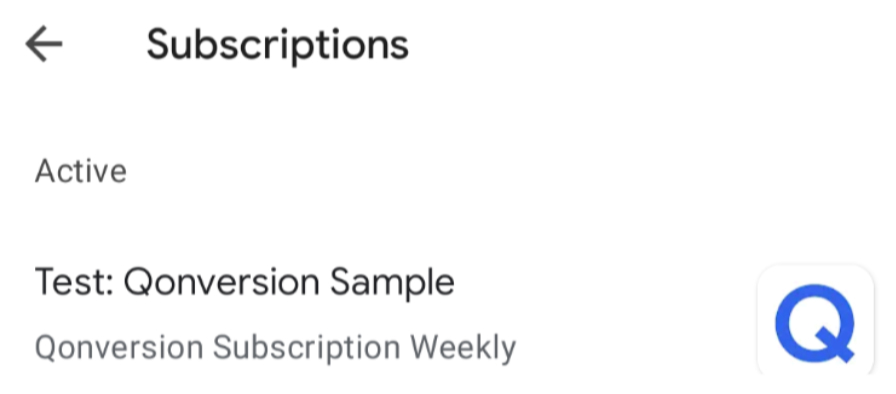View the active Qonversion Sample subscription entry
This screenshot has width=896, height=394.
[x=448, y=314]
